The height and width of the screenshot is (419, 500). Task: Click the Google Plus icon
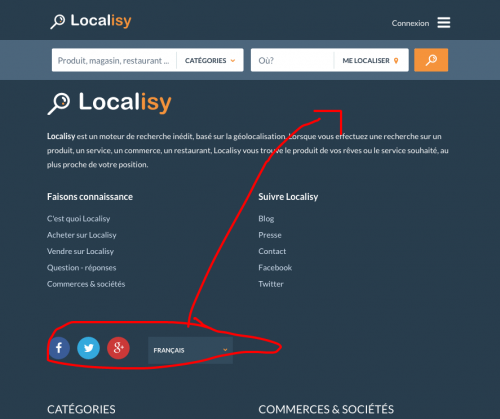pos(118,348)
